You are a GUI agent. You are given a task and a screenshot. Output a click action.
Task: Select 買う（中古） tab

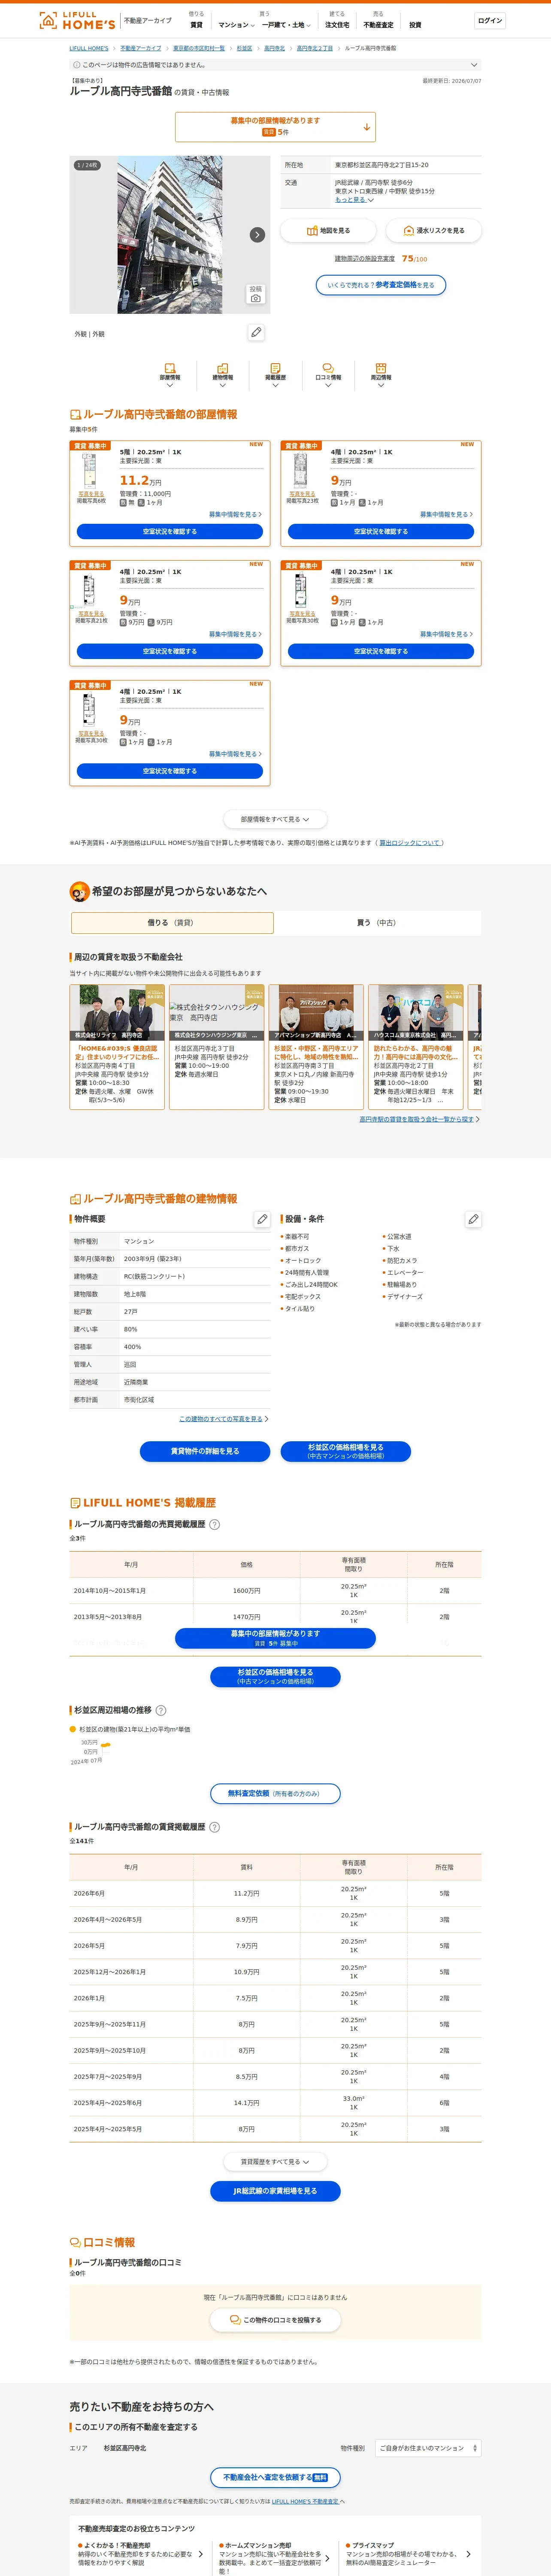click(377, 922)
